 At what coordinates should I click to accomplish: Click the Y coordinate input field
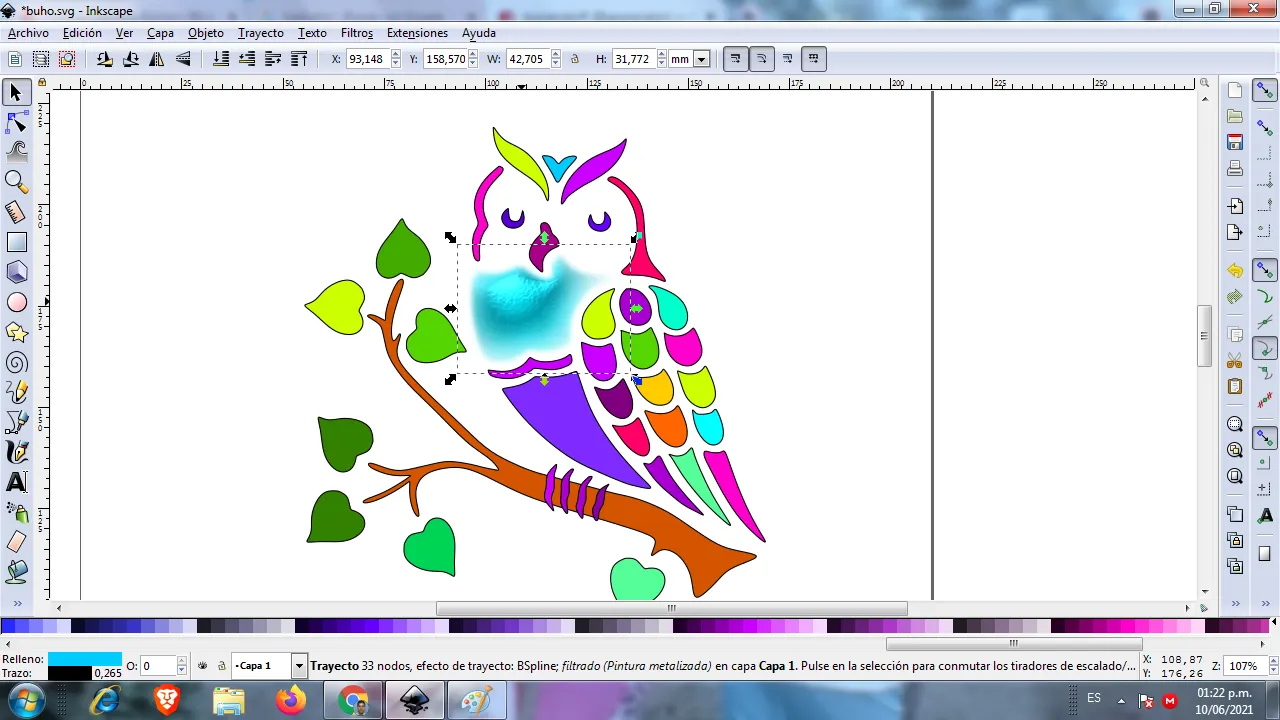[445, 59]
